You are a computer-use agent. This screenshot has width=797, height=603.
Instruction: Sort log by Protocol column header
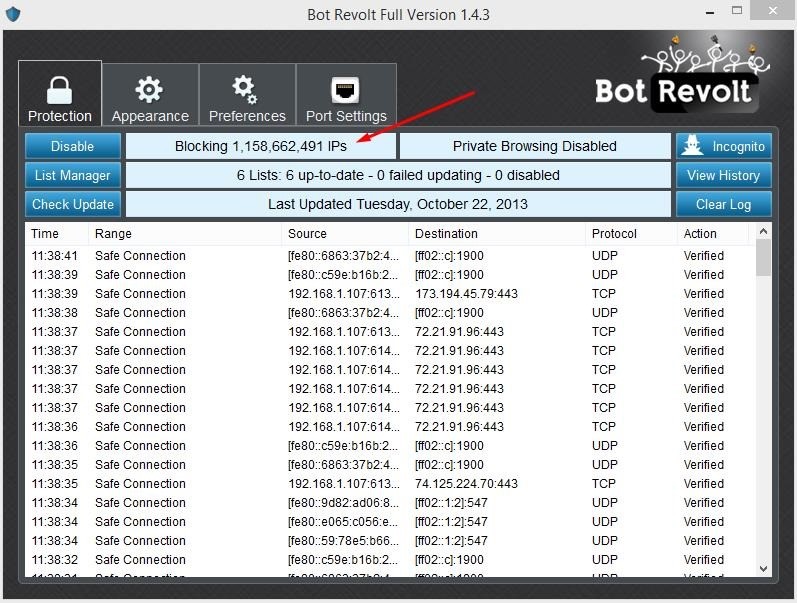point(631,233)
